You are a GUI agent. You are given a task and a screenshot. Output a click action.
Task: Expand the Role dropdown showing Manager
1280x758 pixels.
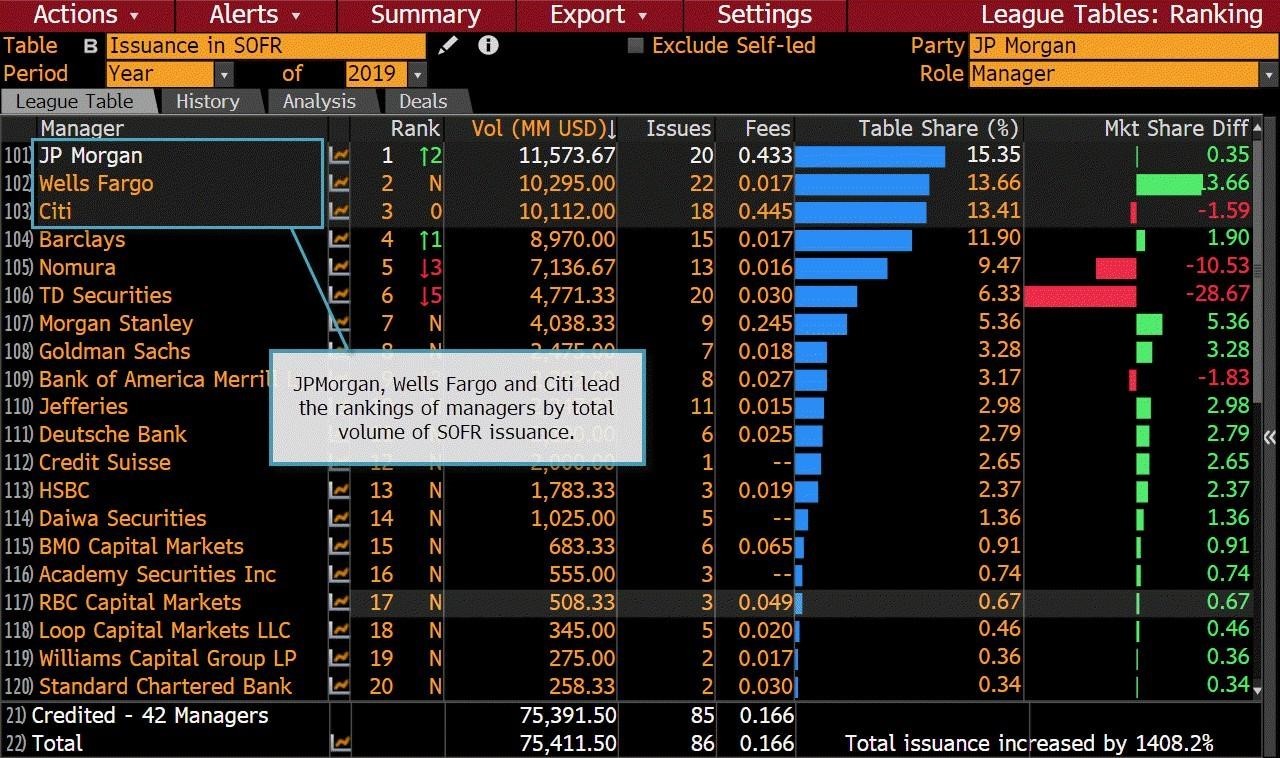coord(1270,74)
